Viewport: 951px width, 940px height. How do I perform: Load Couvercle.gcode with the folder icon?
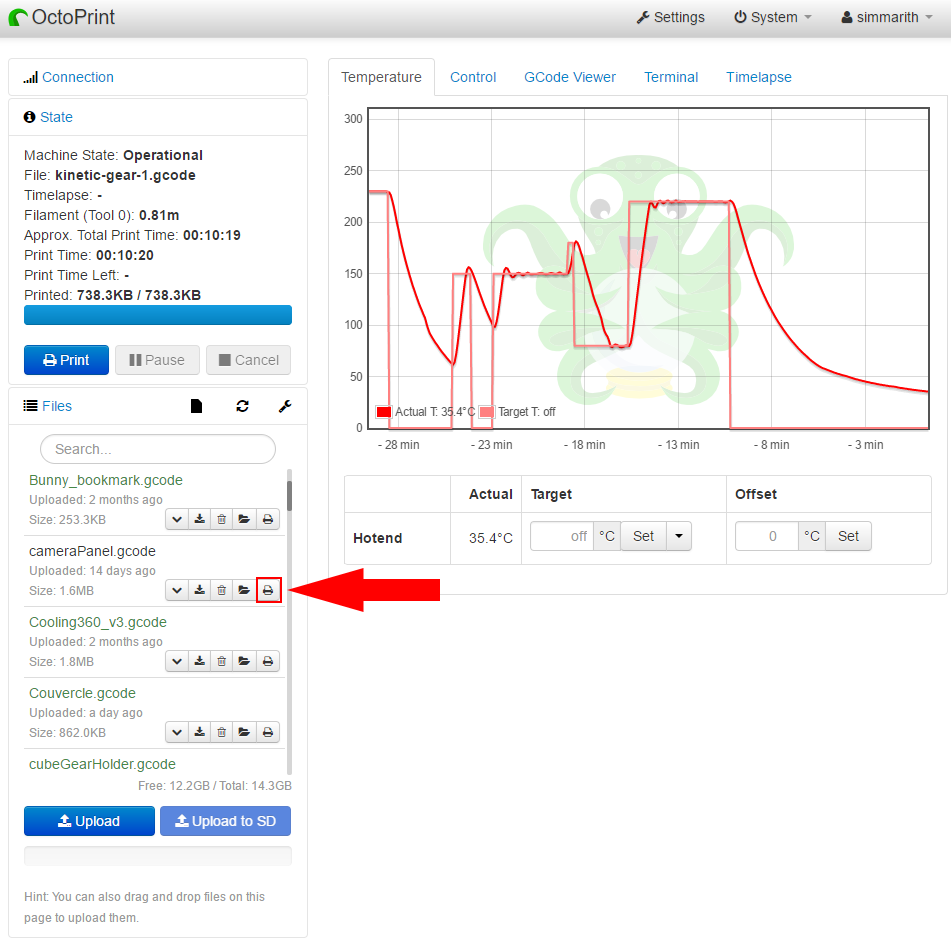click(x=244, y=733)
